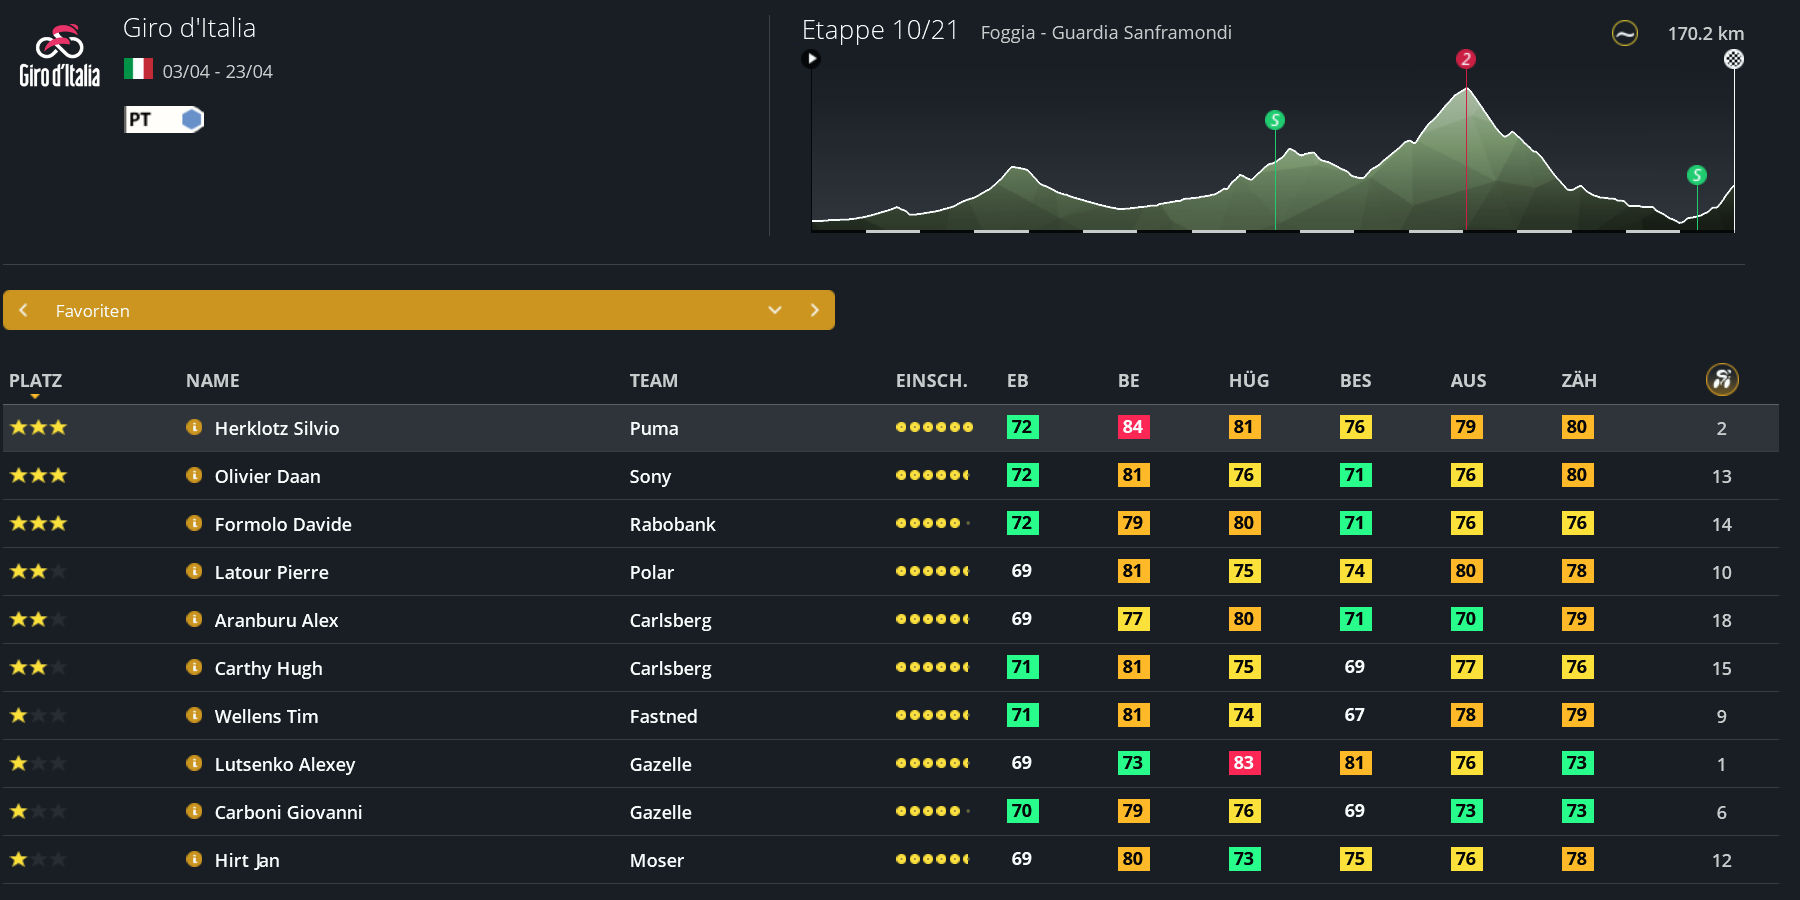Expand the Favoriten dropdown chevron
The width and height of the screenshot is (1800, 900).
[x=774, y=310]
